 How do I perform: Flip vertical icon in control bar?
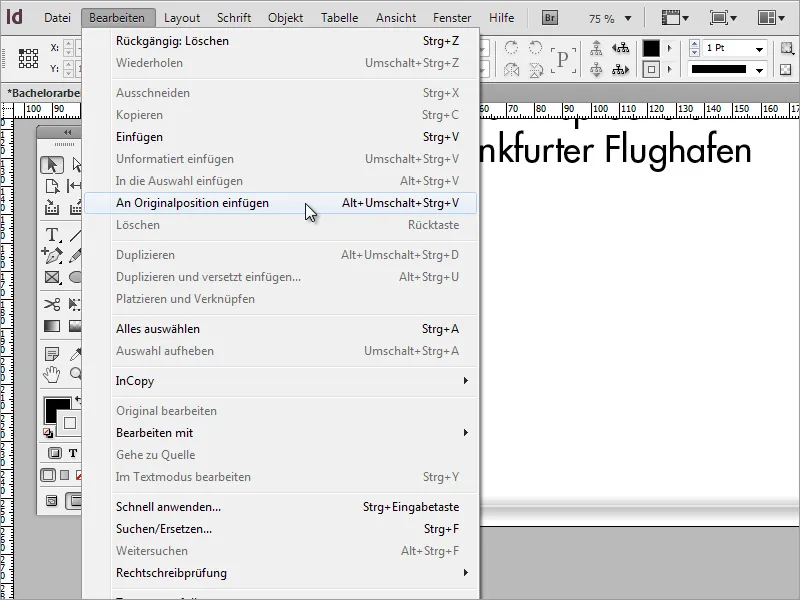(535, 69)
